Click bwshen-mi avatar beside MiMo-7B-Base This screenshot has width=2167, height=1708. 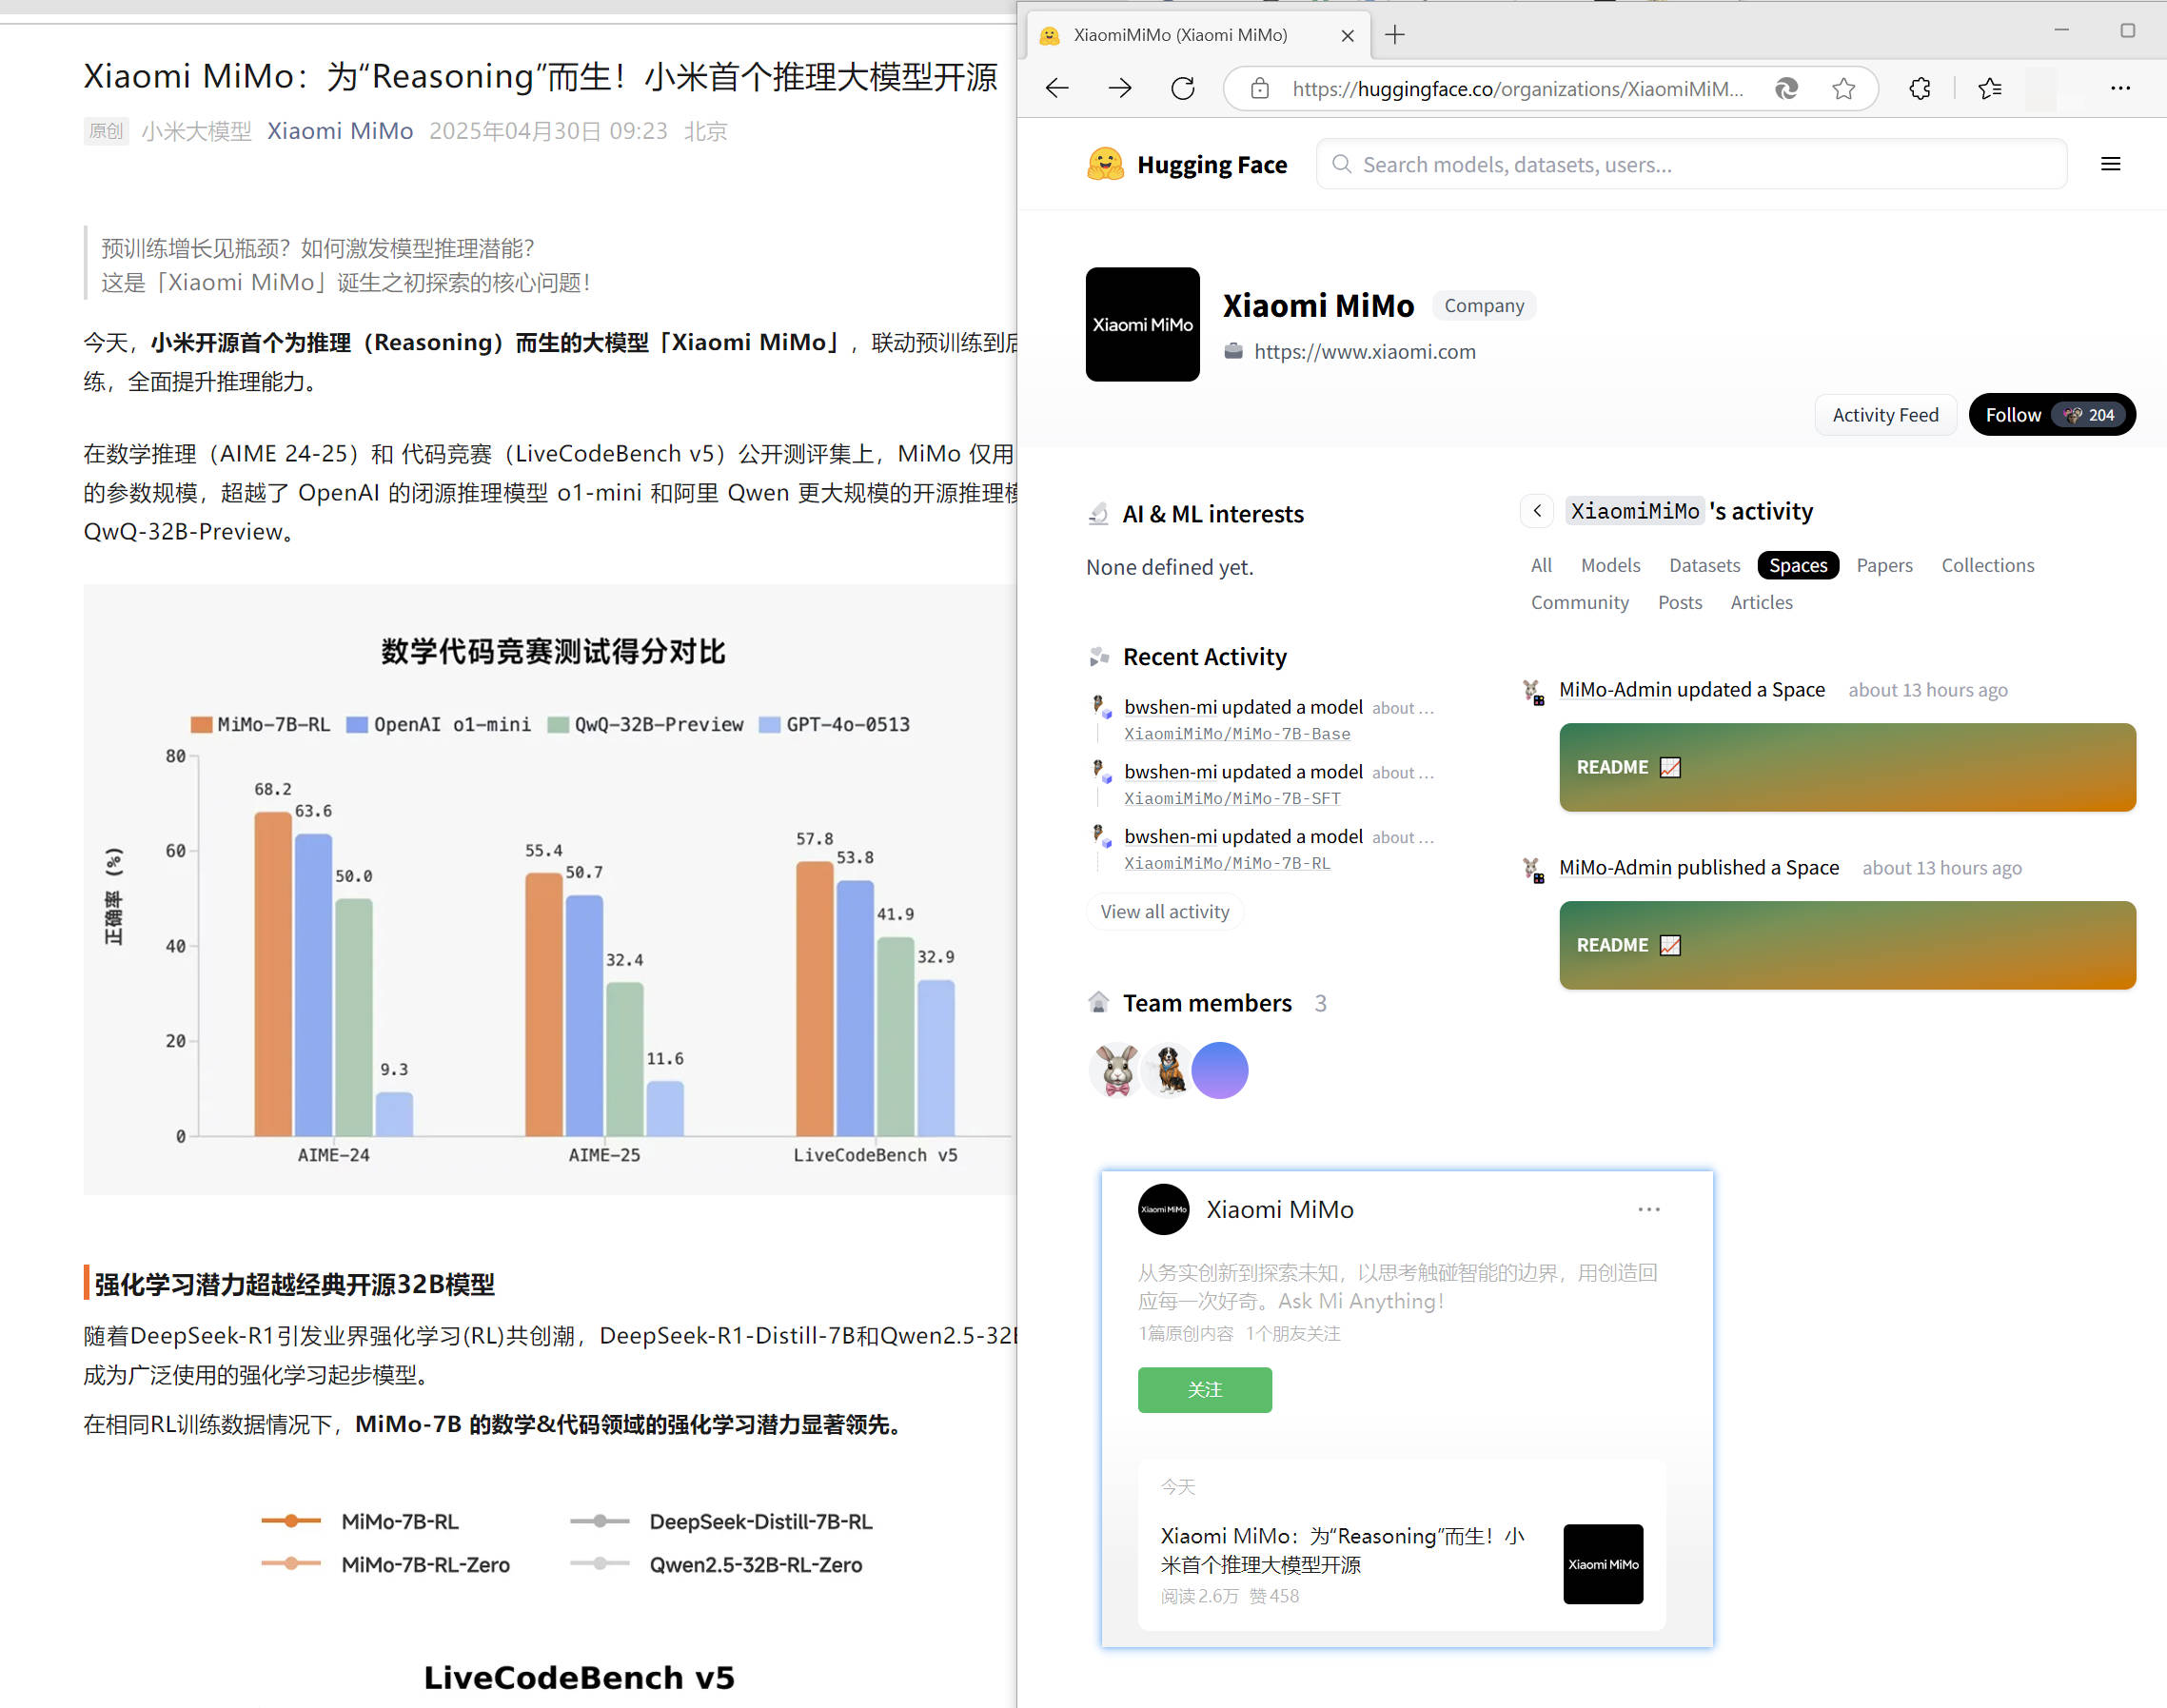[1100, 707]
